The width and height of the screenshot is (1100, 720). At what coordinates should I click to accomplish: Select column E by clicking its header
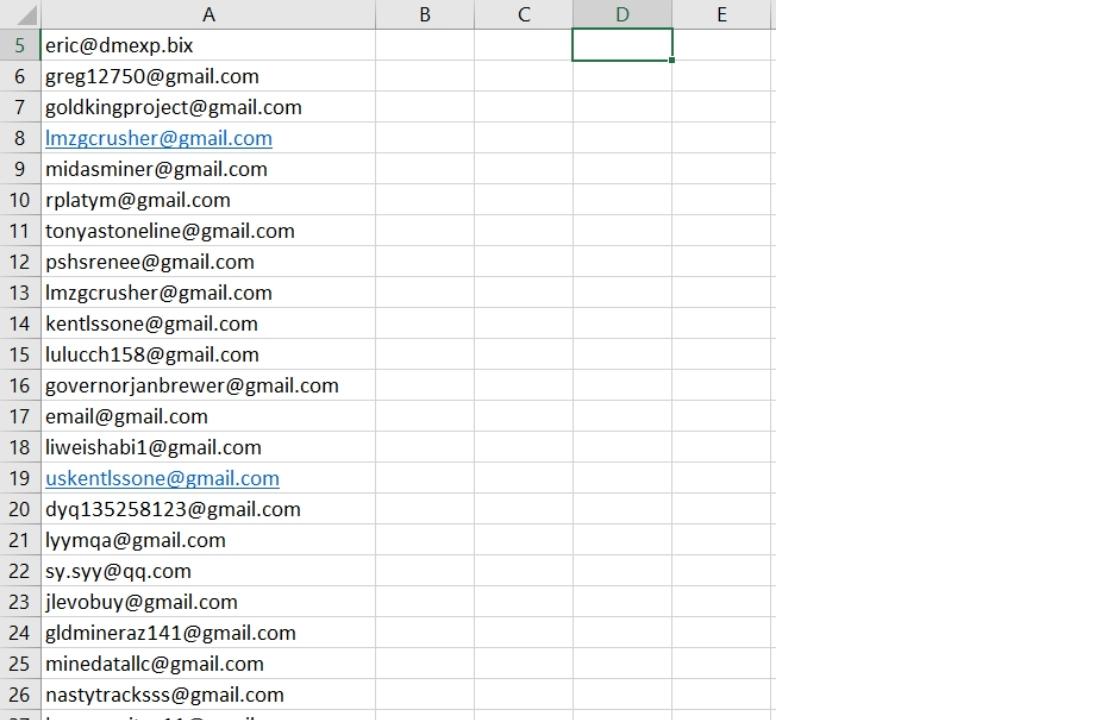click(x=721, y=14)
